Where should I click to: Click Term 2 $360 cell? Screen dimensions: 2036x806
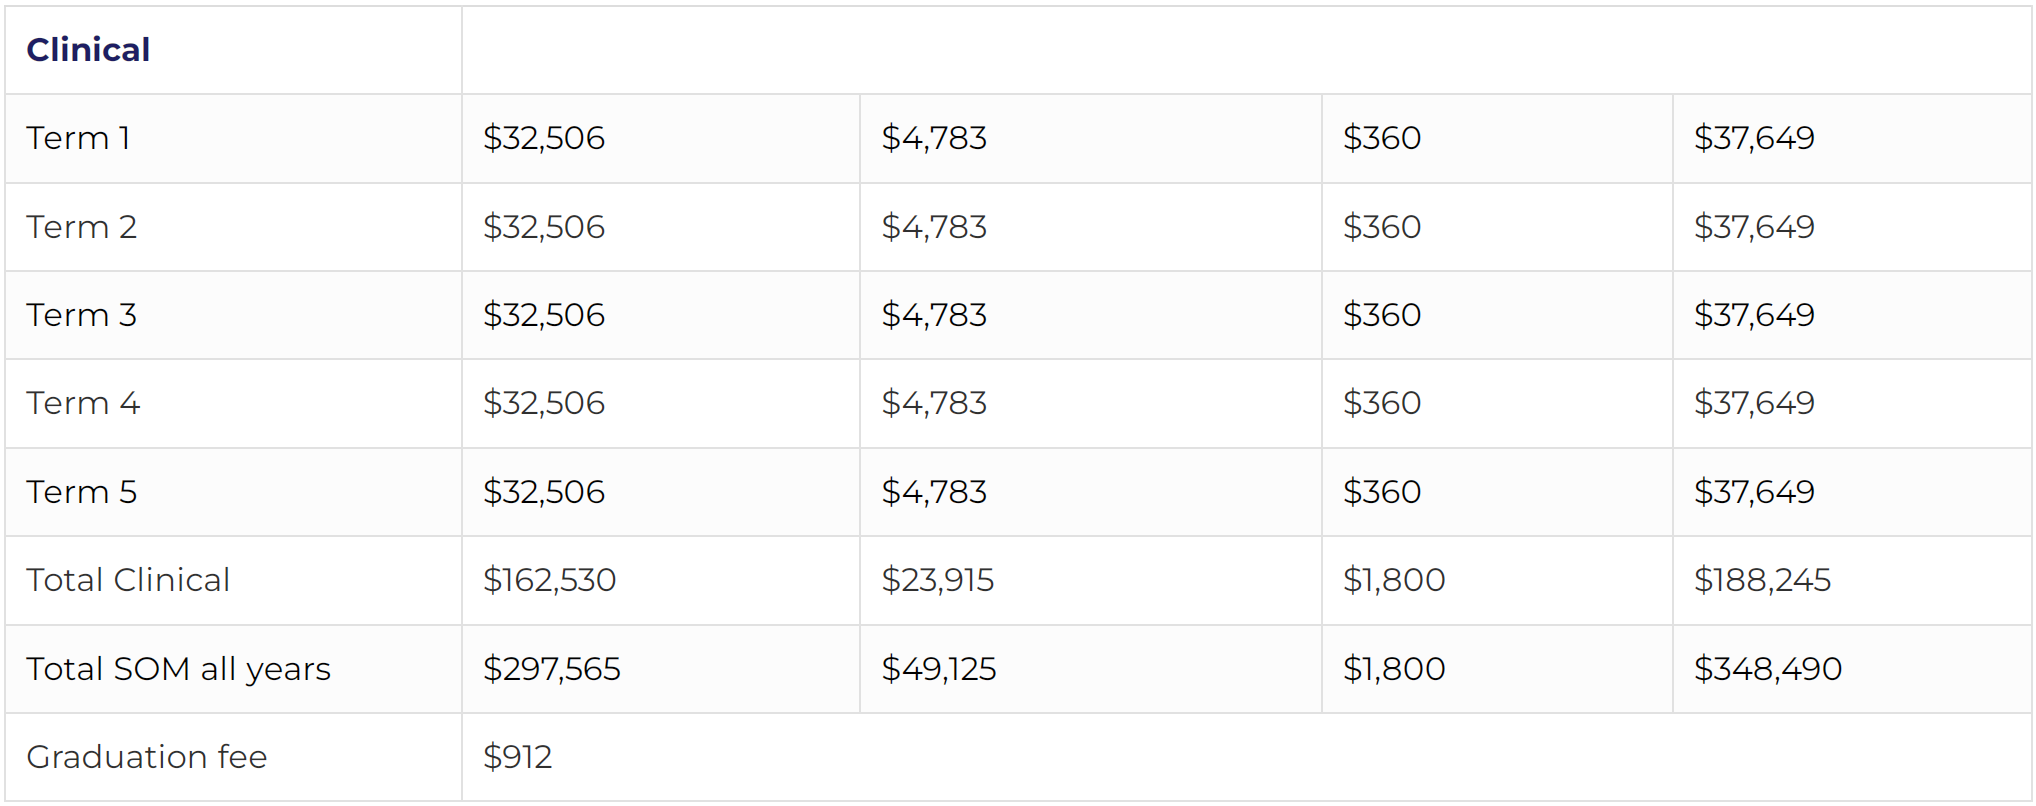pos(1382,227)
